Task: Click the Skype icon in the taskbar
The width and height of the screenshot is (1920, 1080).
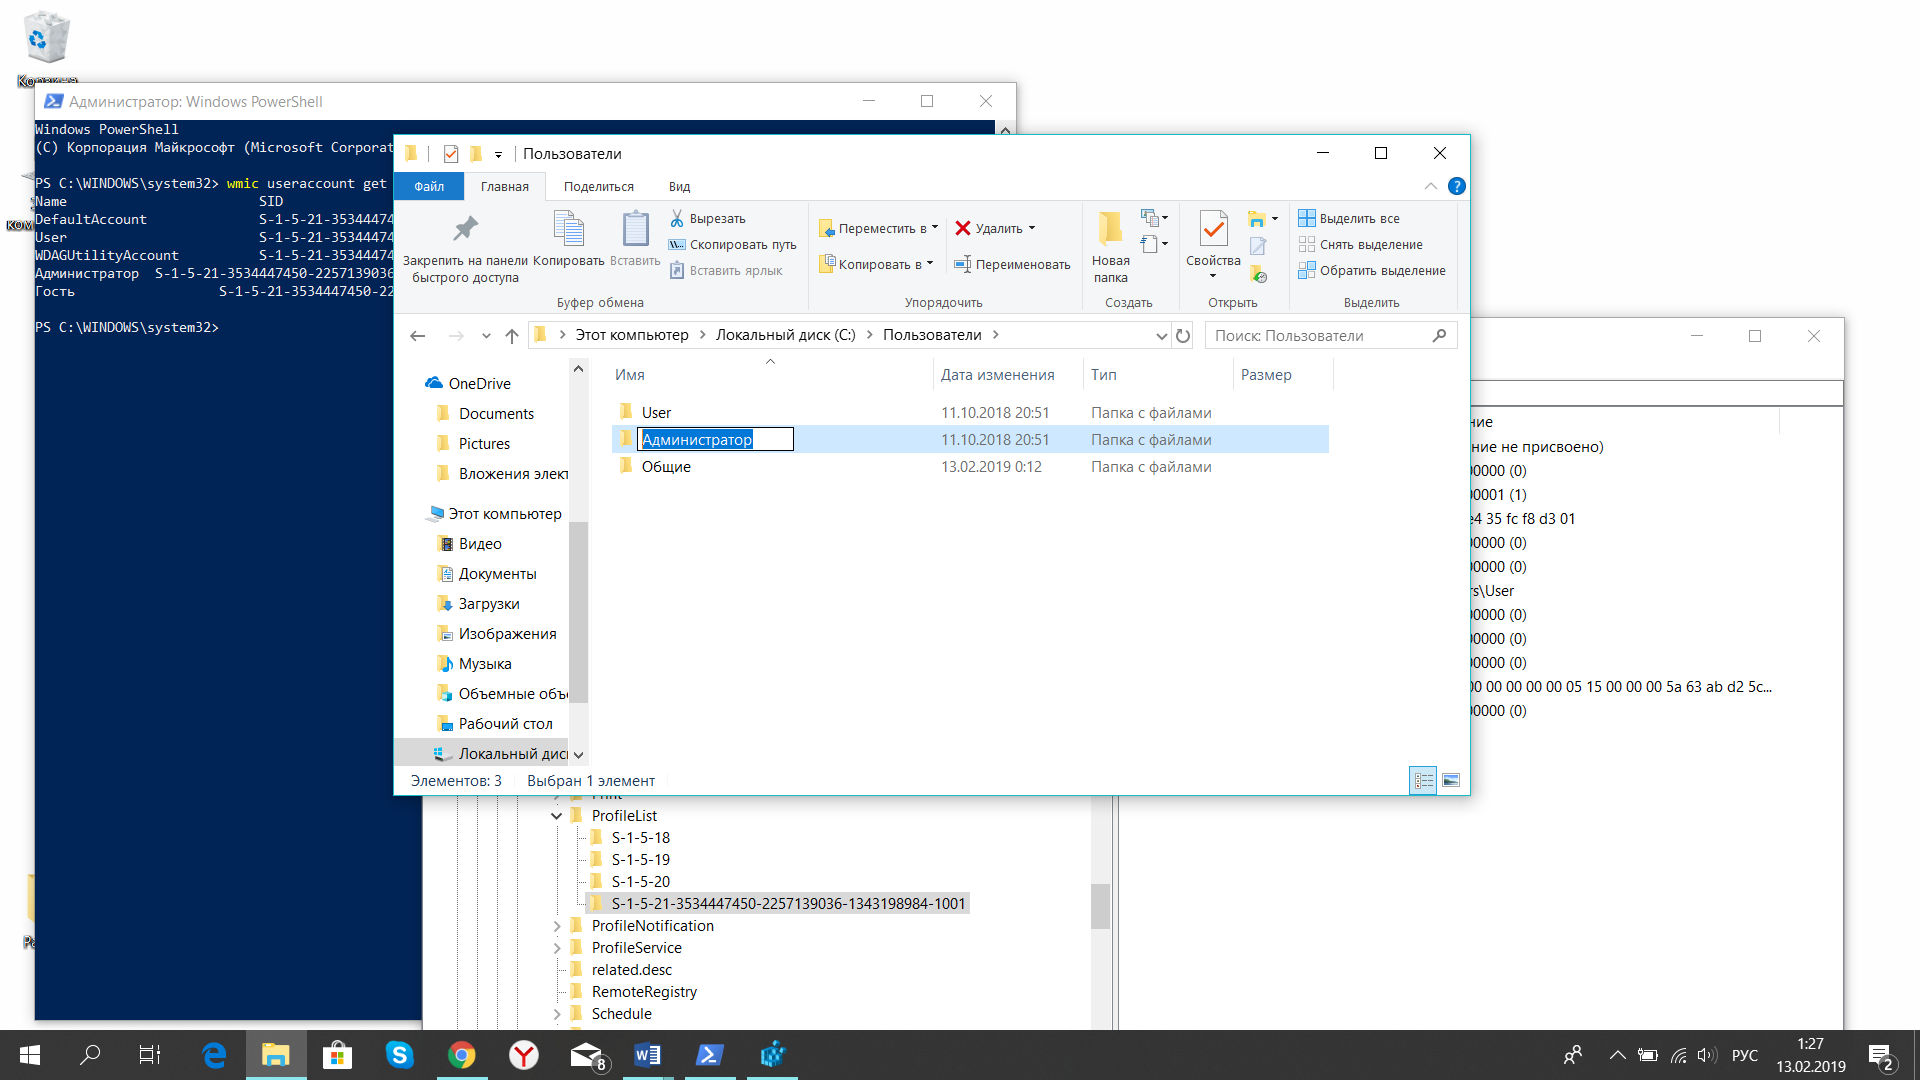Action: [x=400, y=1055]
